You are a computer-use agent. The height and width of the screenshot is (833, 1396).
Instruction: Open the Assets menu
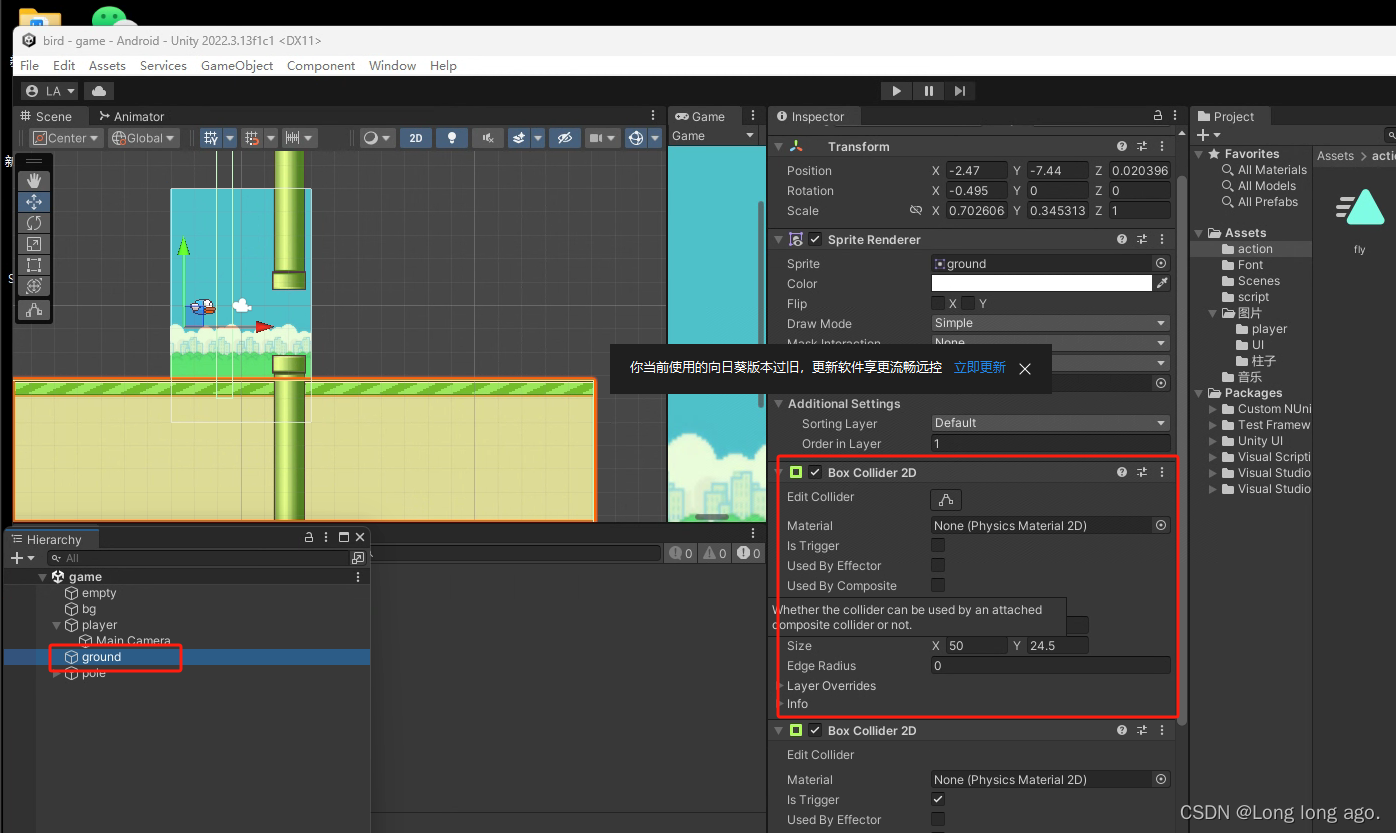click(107, 65)
